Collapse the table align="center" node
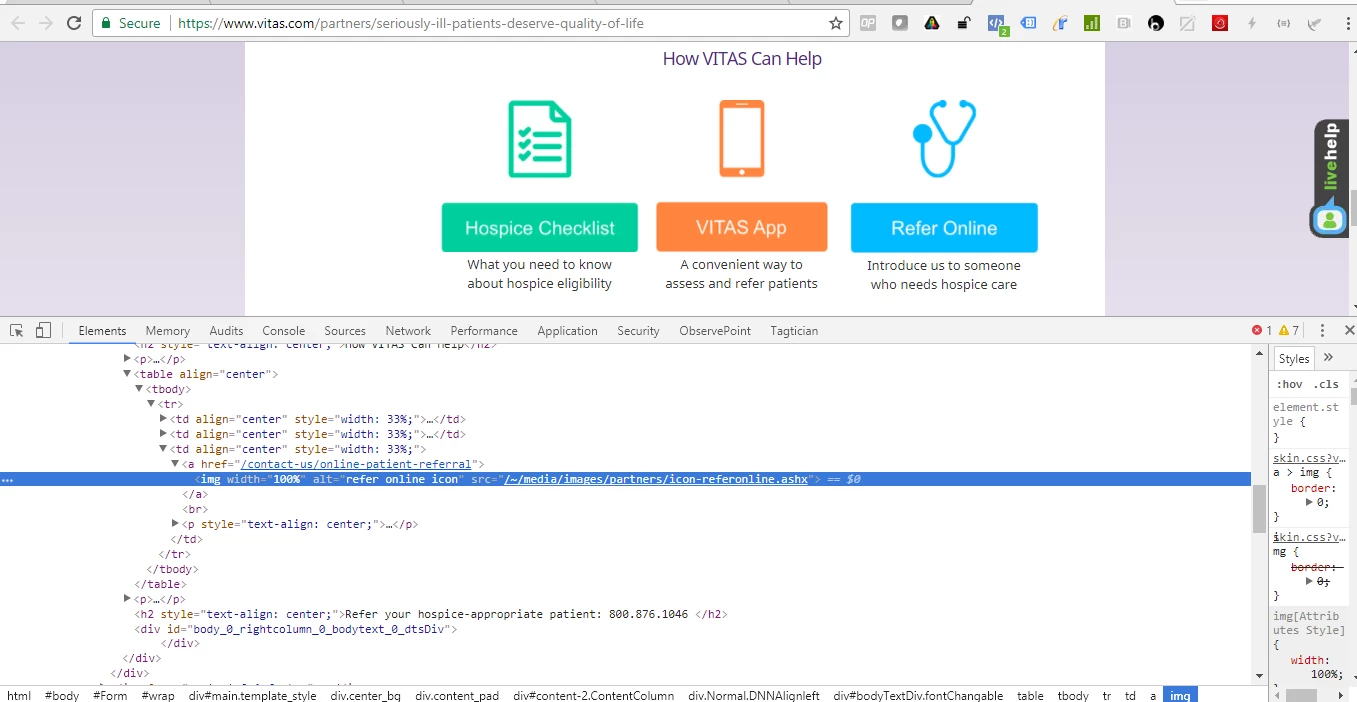Screen dimensions: 1357x702 click(x=127, y=374)
